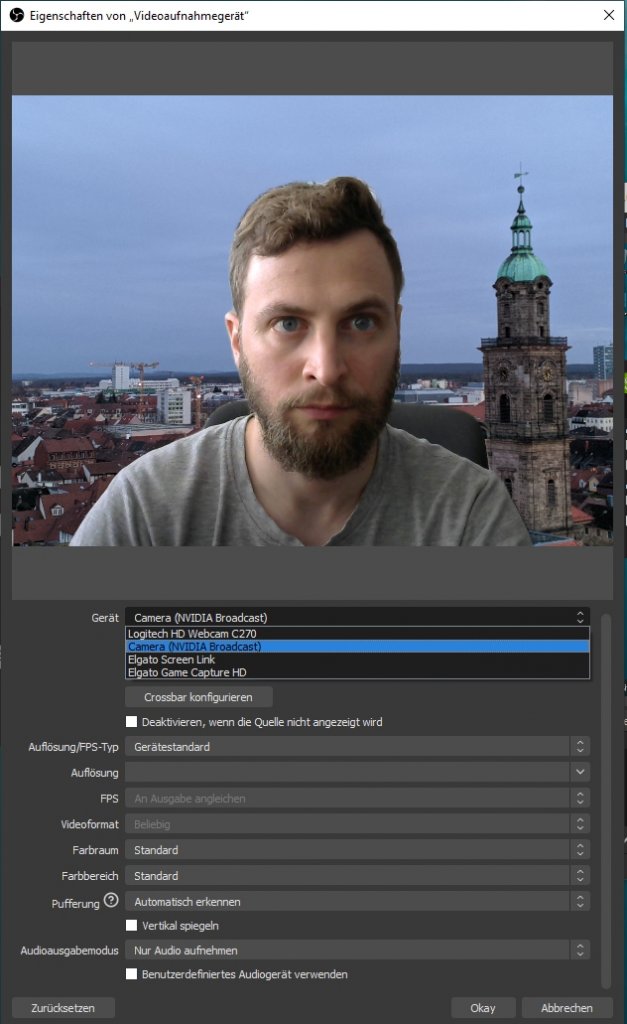Choose Elgato Screen Link device
Viewport: 627px width, 1024px height.
click(357, 660)
